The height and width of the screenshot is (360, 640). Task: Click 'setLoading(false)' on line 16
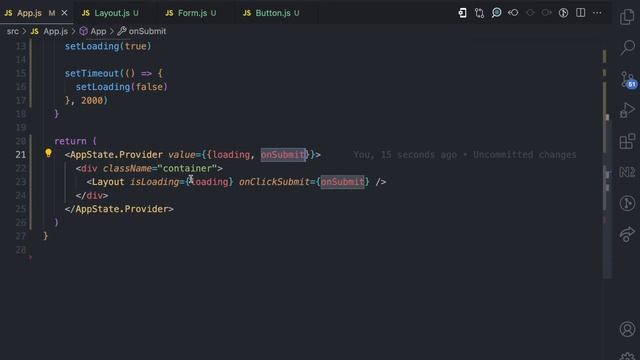[x=121, y=87]
